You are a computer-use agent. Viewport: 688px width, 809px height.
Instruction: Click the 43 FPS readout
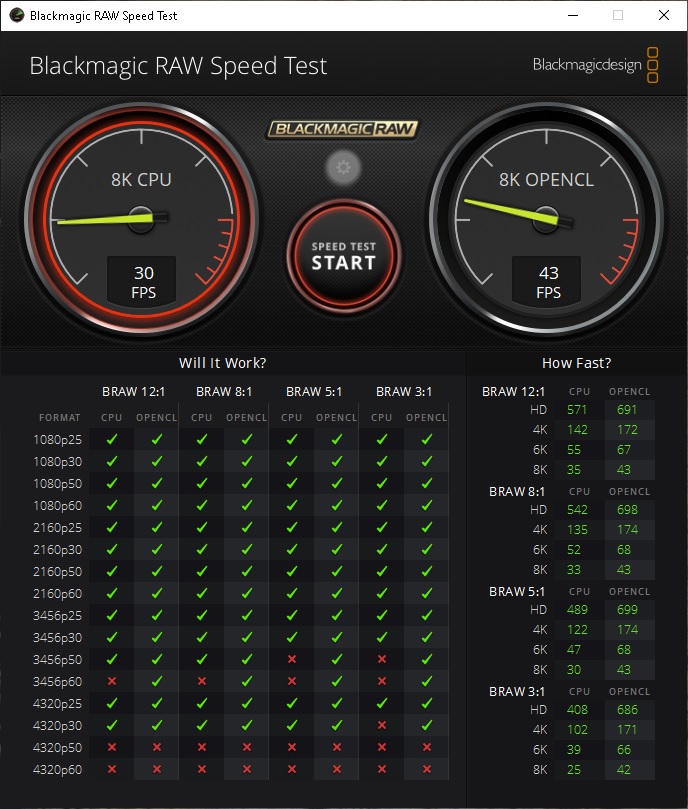pos(548,282)
